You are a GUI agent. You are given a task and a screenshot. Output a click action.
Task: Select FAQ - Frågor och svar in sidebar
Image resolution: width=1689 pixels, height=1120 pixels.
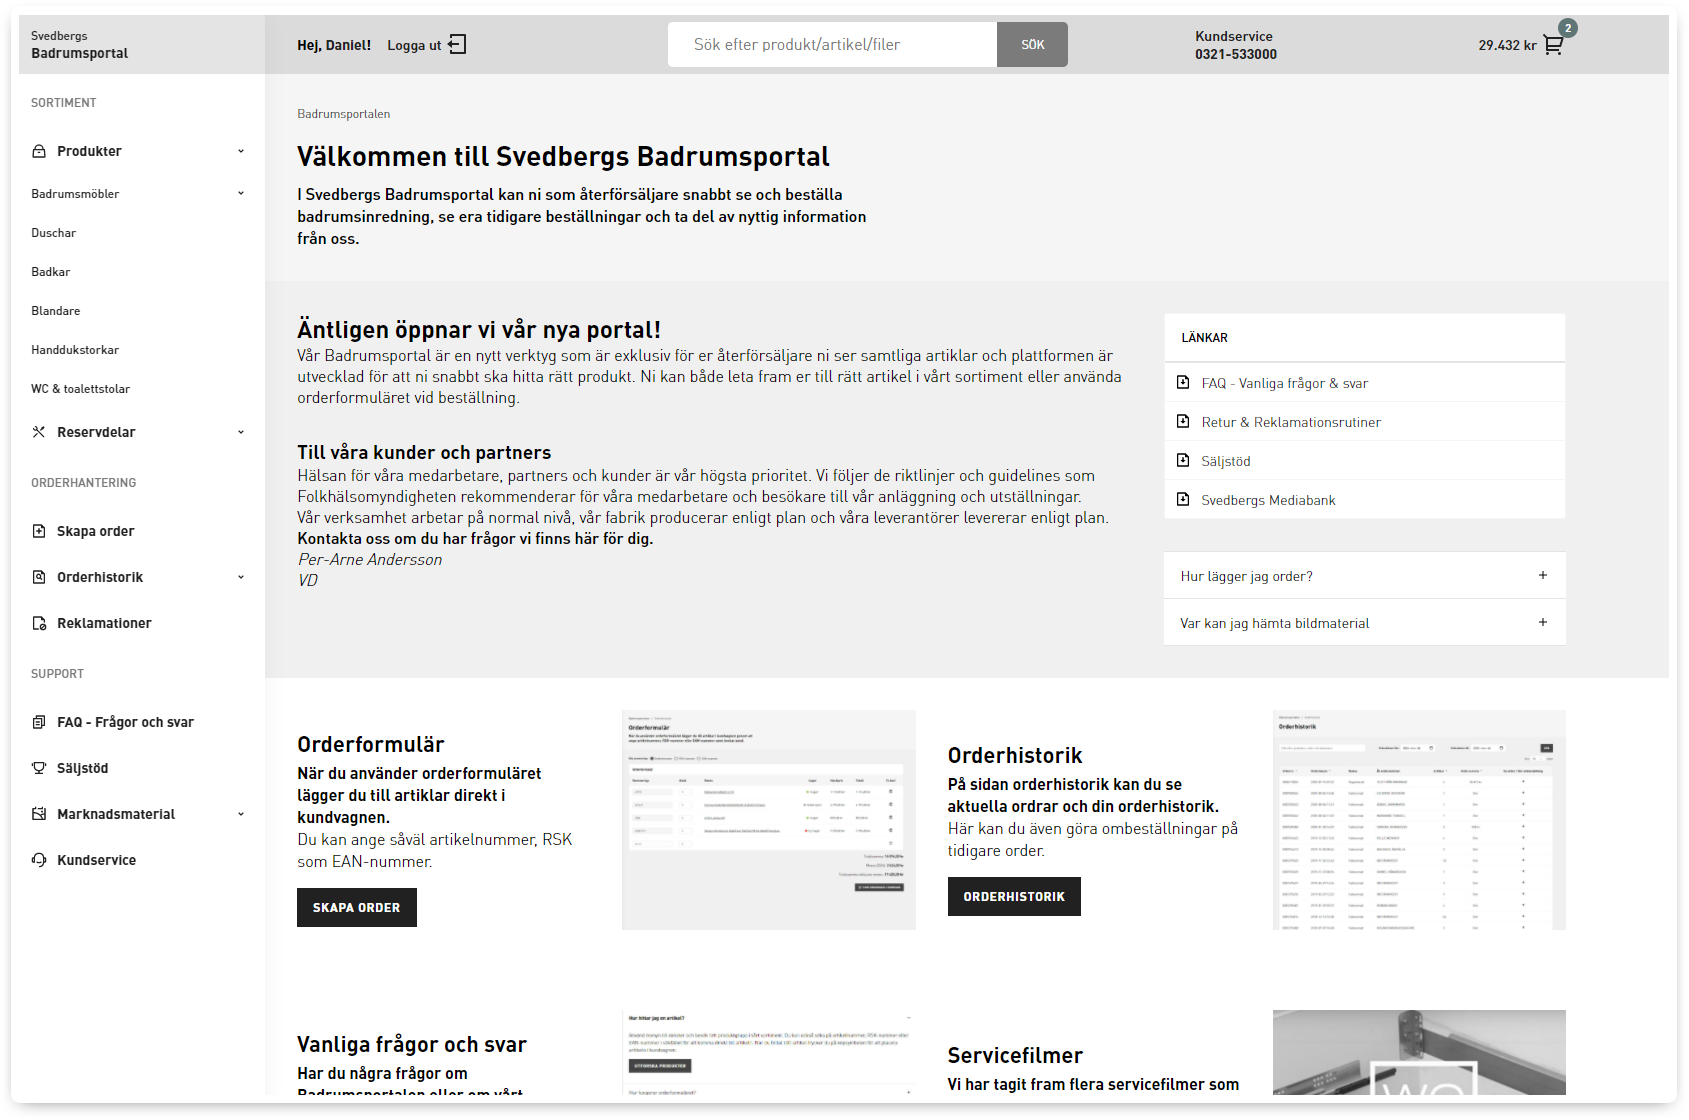[125, 722]
